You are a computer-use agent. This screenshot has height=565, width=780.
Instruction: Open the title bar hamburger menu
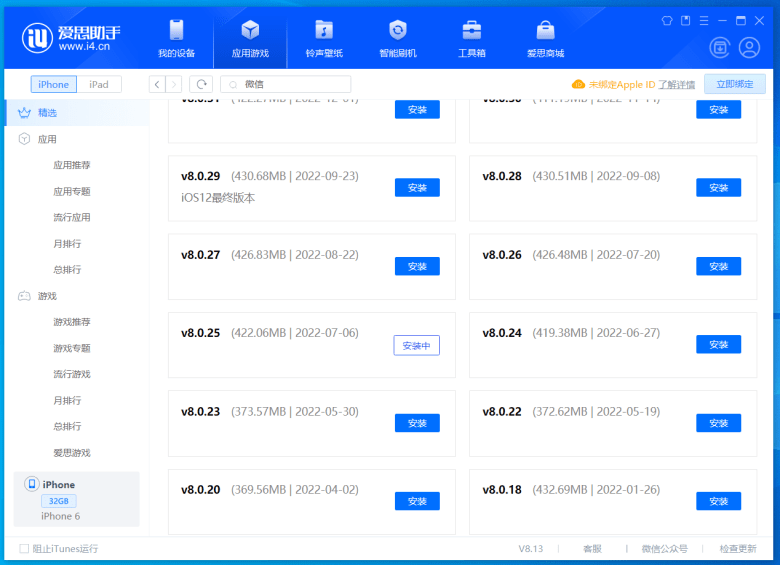(x=704, y=20)
